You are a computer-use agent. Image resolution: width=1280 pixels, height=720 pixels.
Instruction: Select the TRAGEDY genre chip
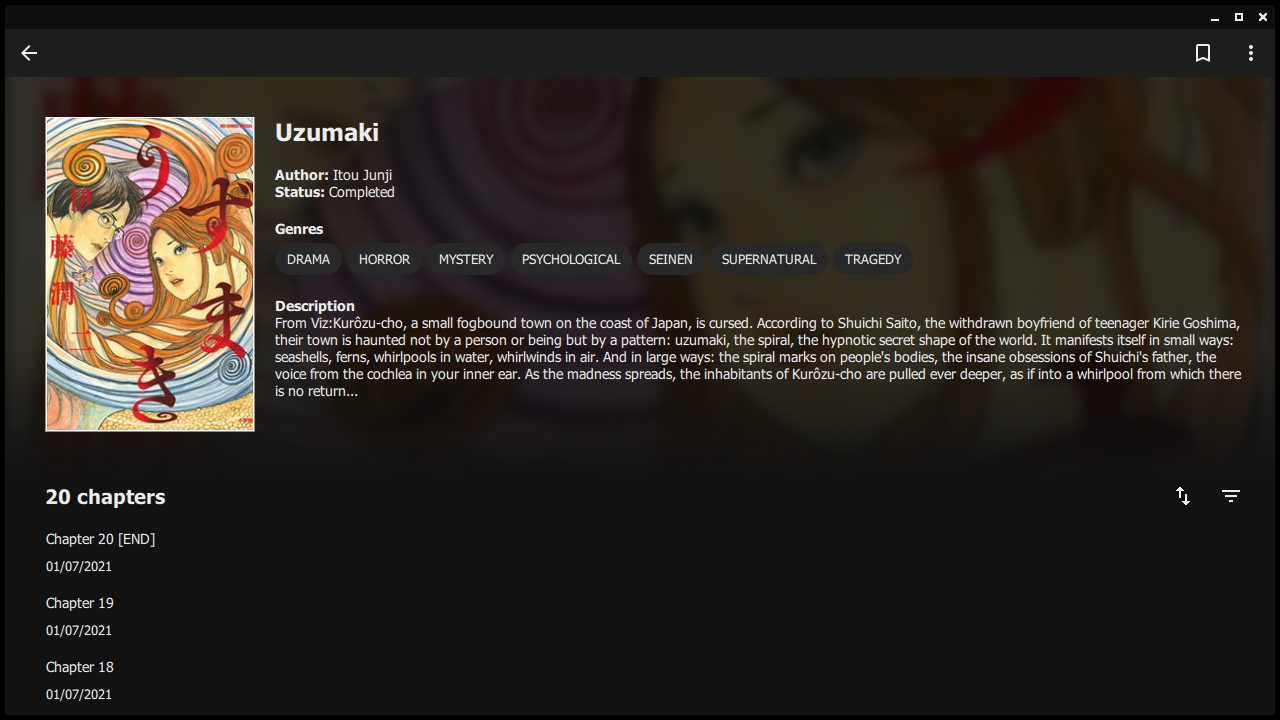873,259
